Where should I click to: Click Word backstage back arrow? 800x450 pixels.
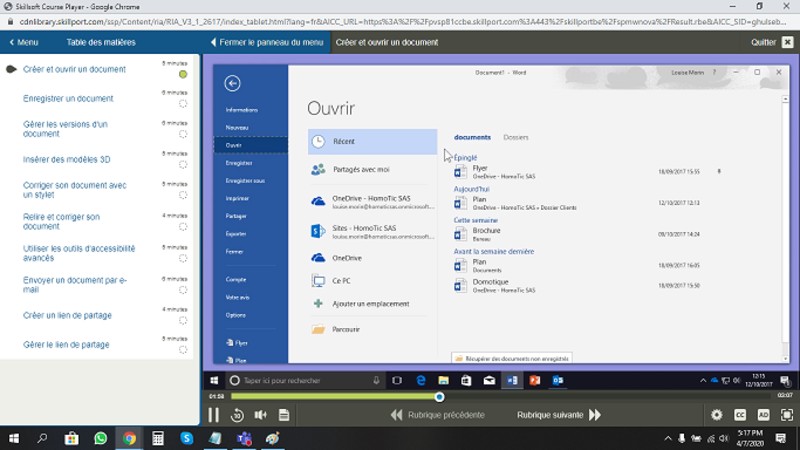[x=232, y=83]
